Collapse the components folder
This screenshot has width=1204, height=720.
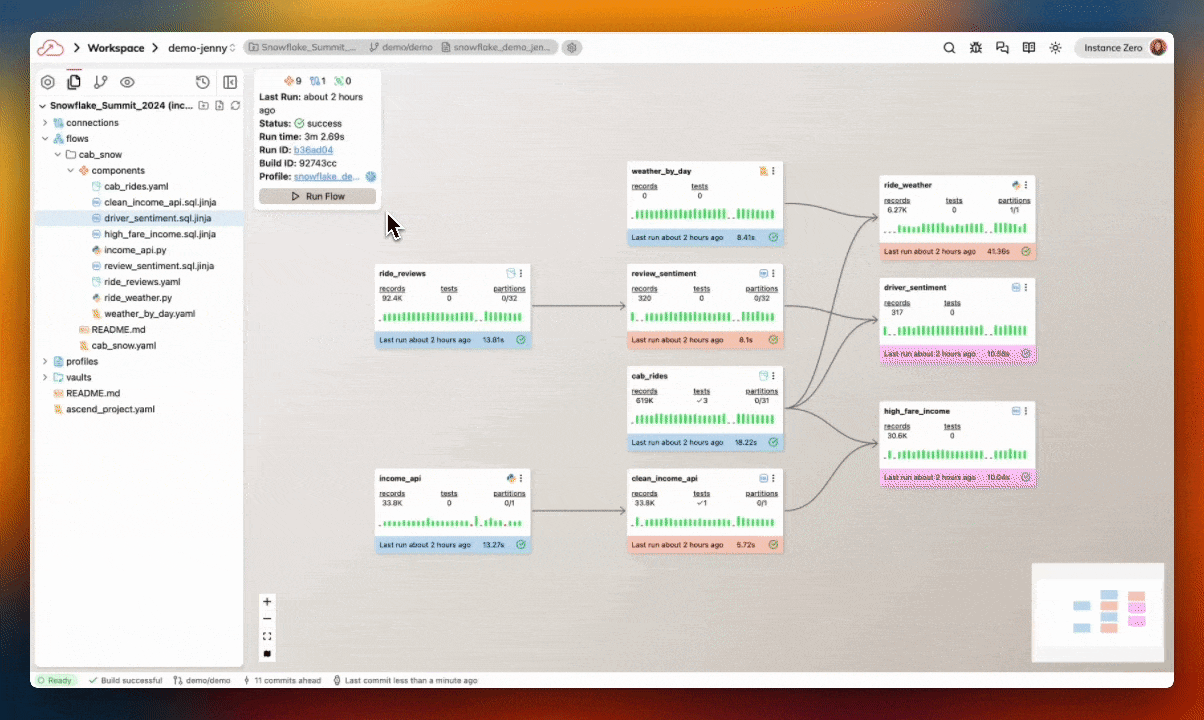pos(70,170)
